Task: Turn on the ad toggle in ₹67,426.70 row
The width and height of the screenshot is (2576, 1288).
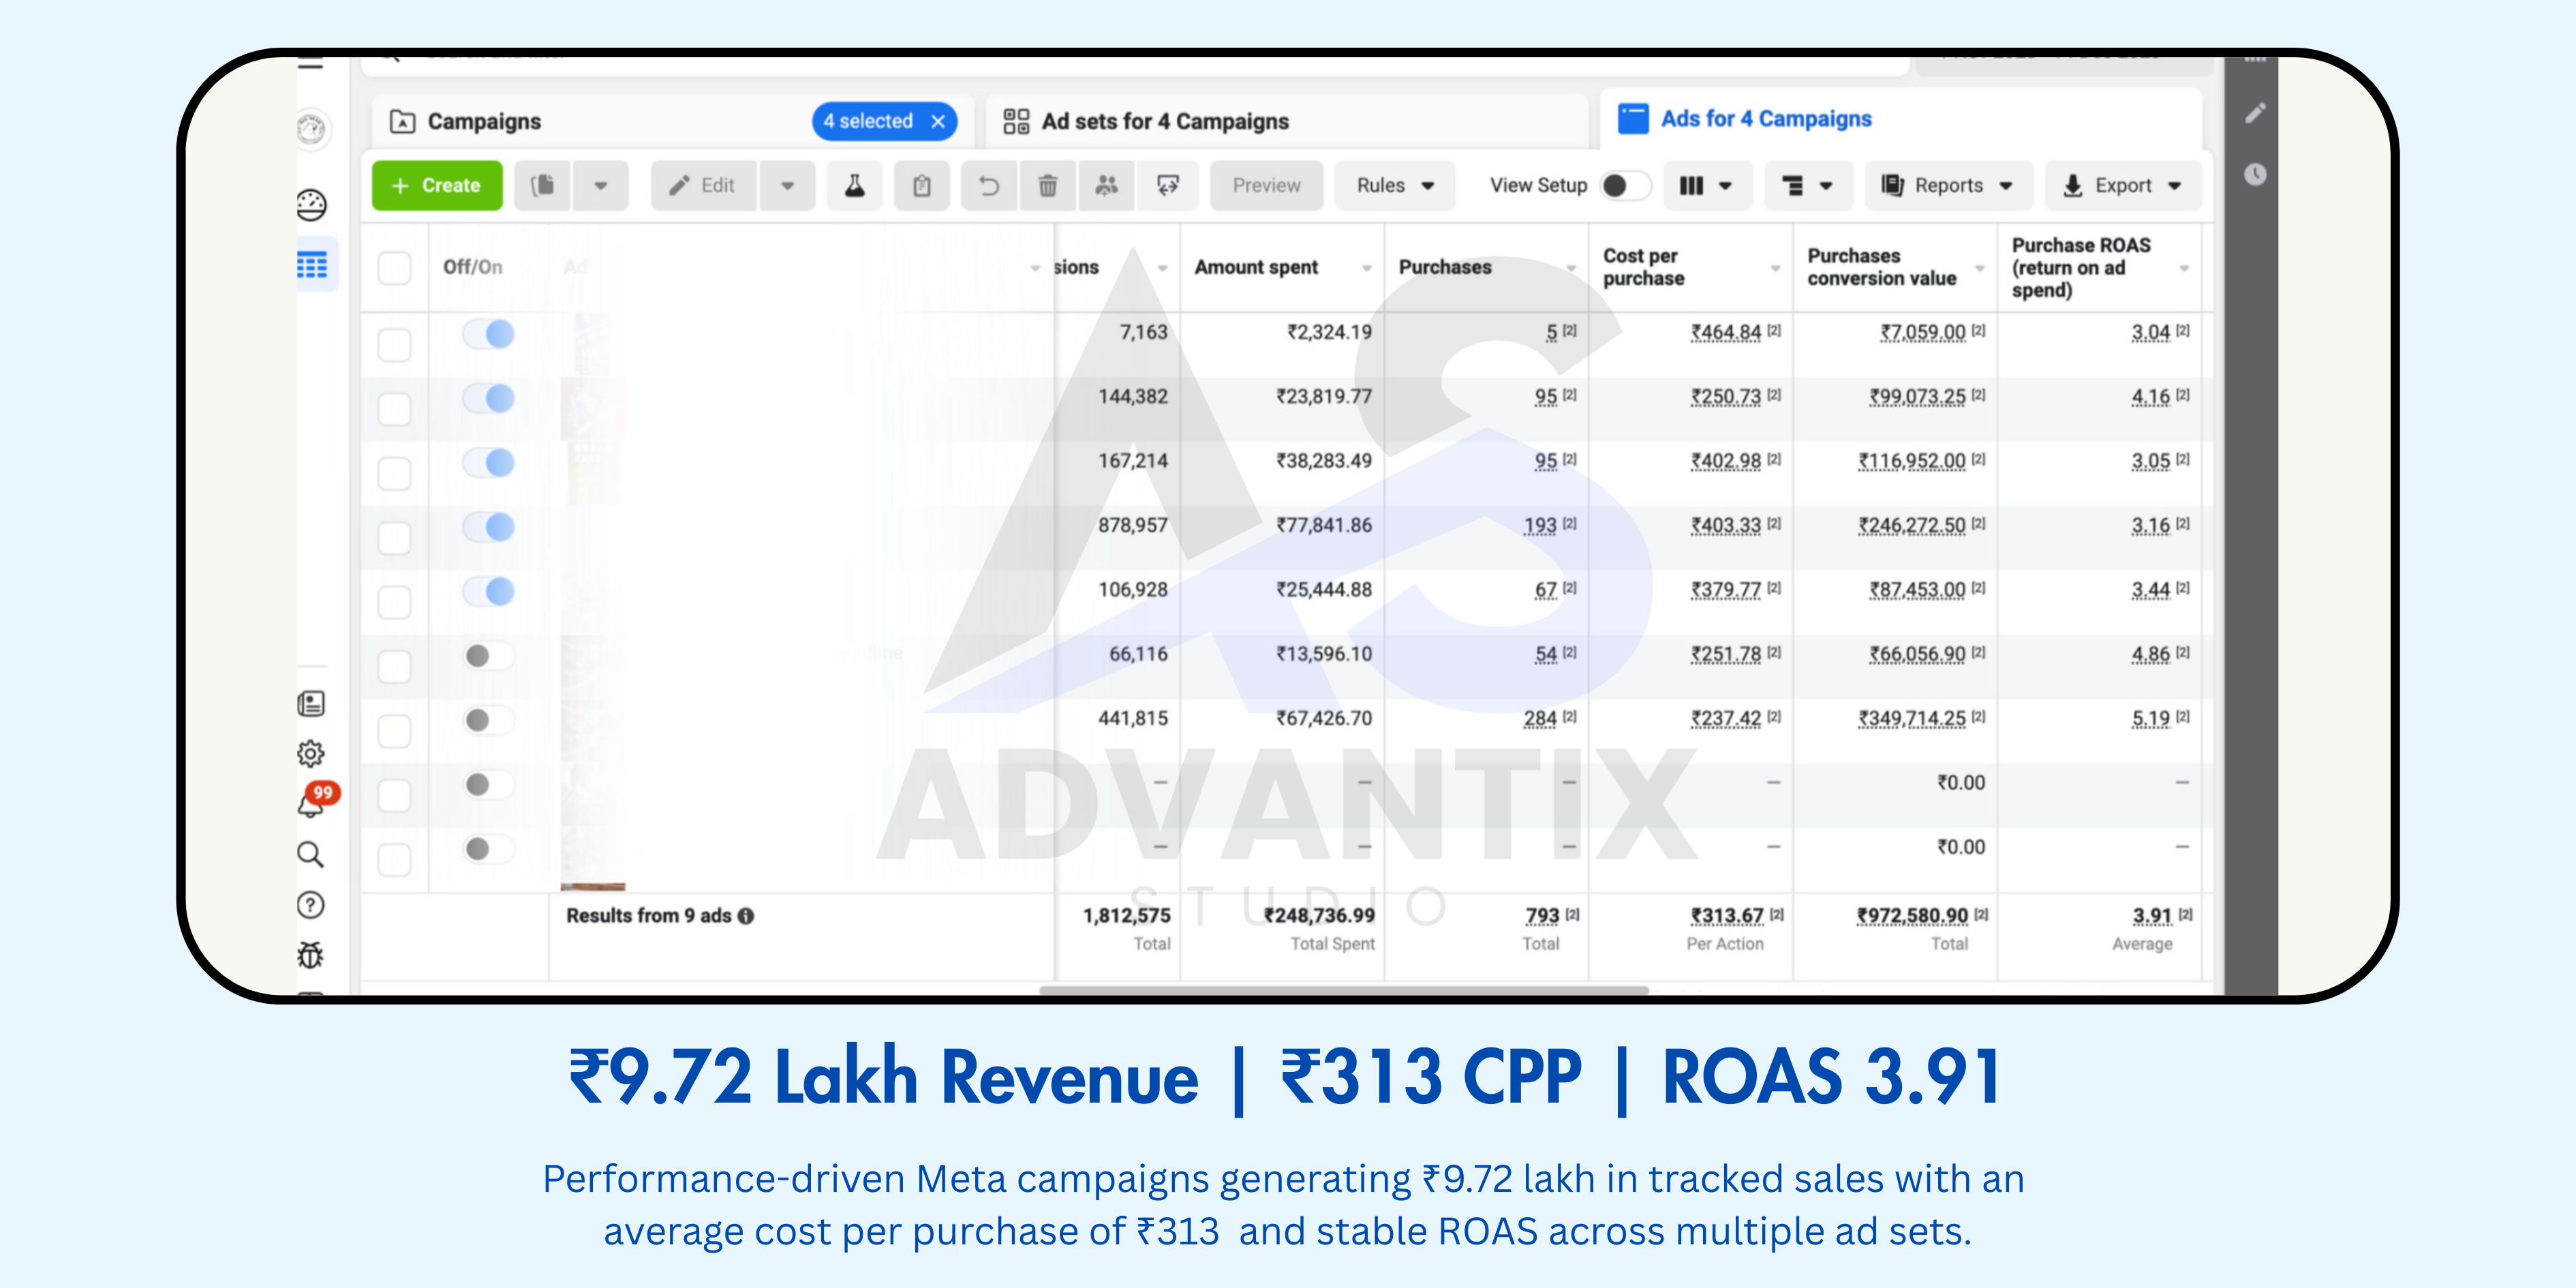Action: [x=489, y=720]
